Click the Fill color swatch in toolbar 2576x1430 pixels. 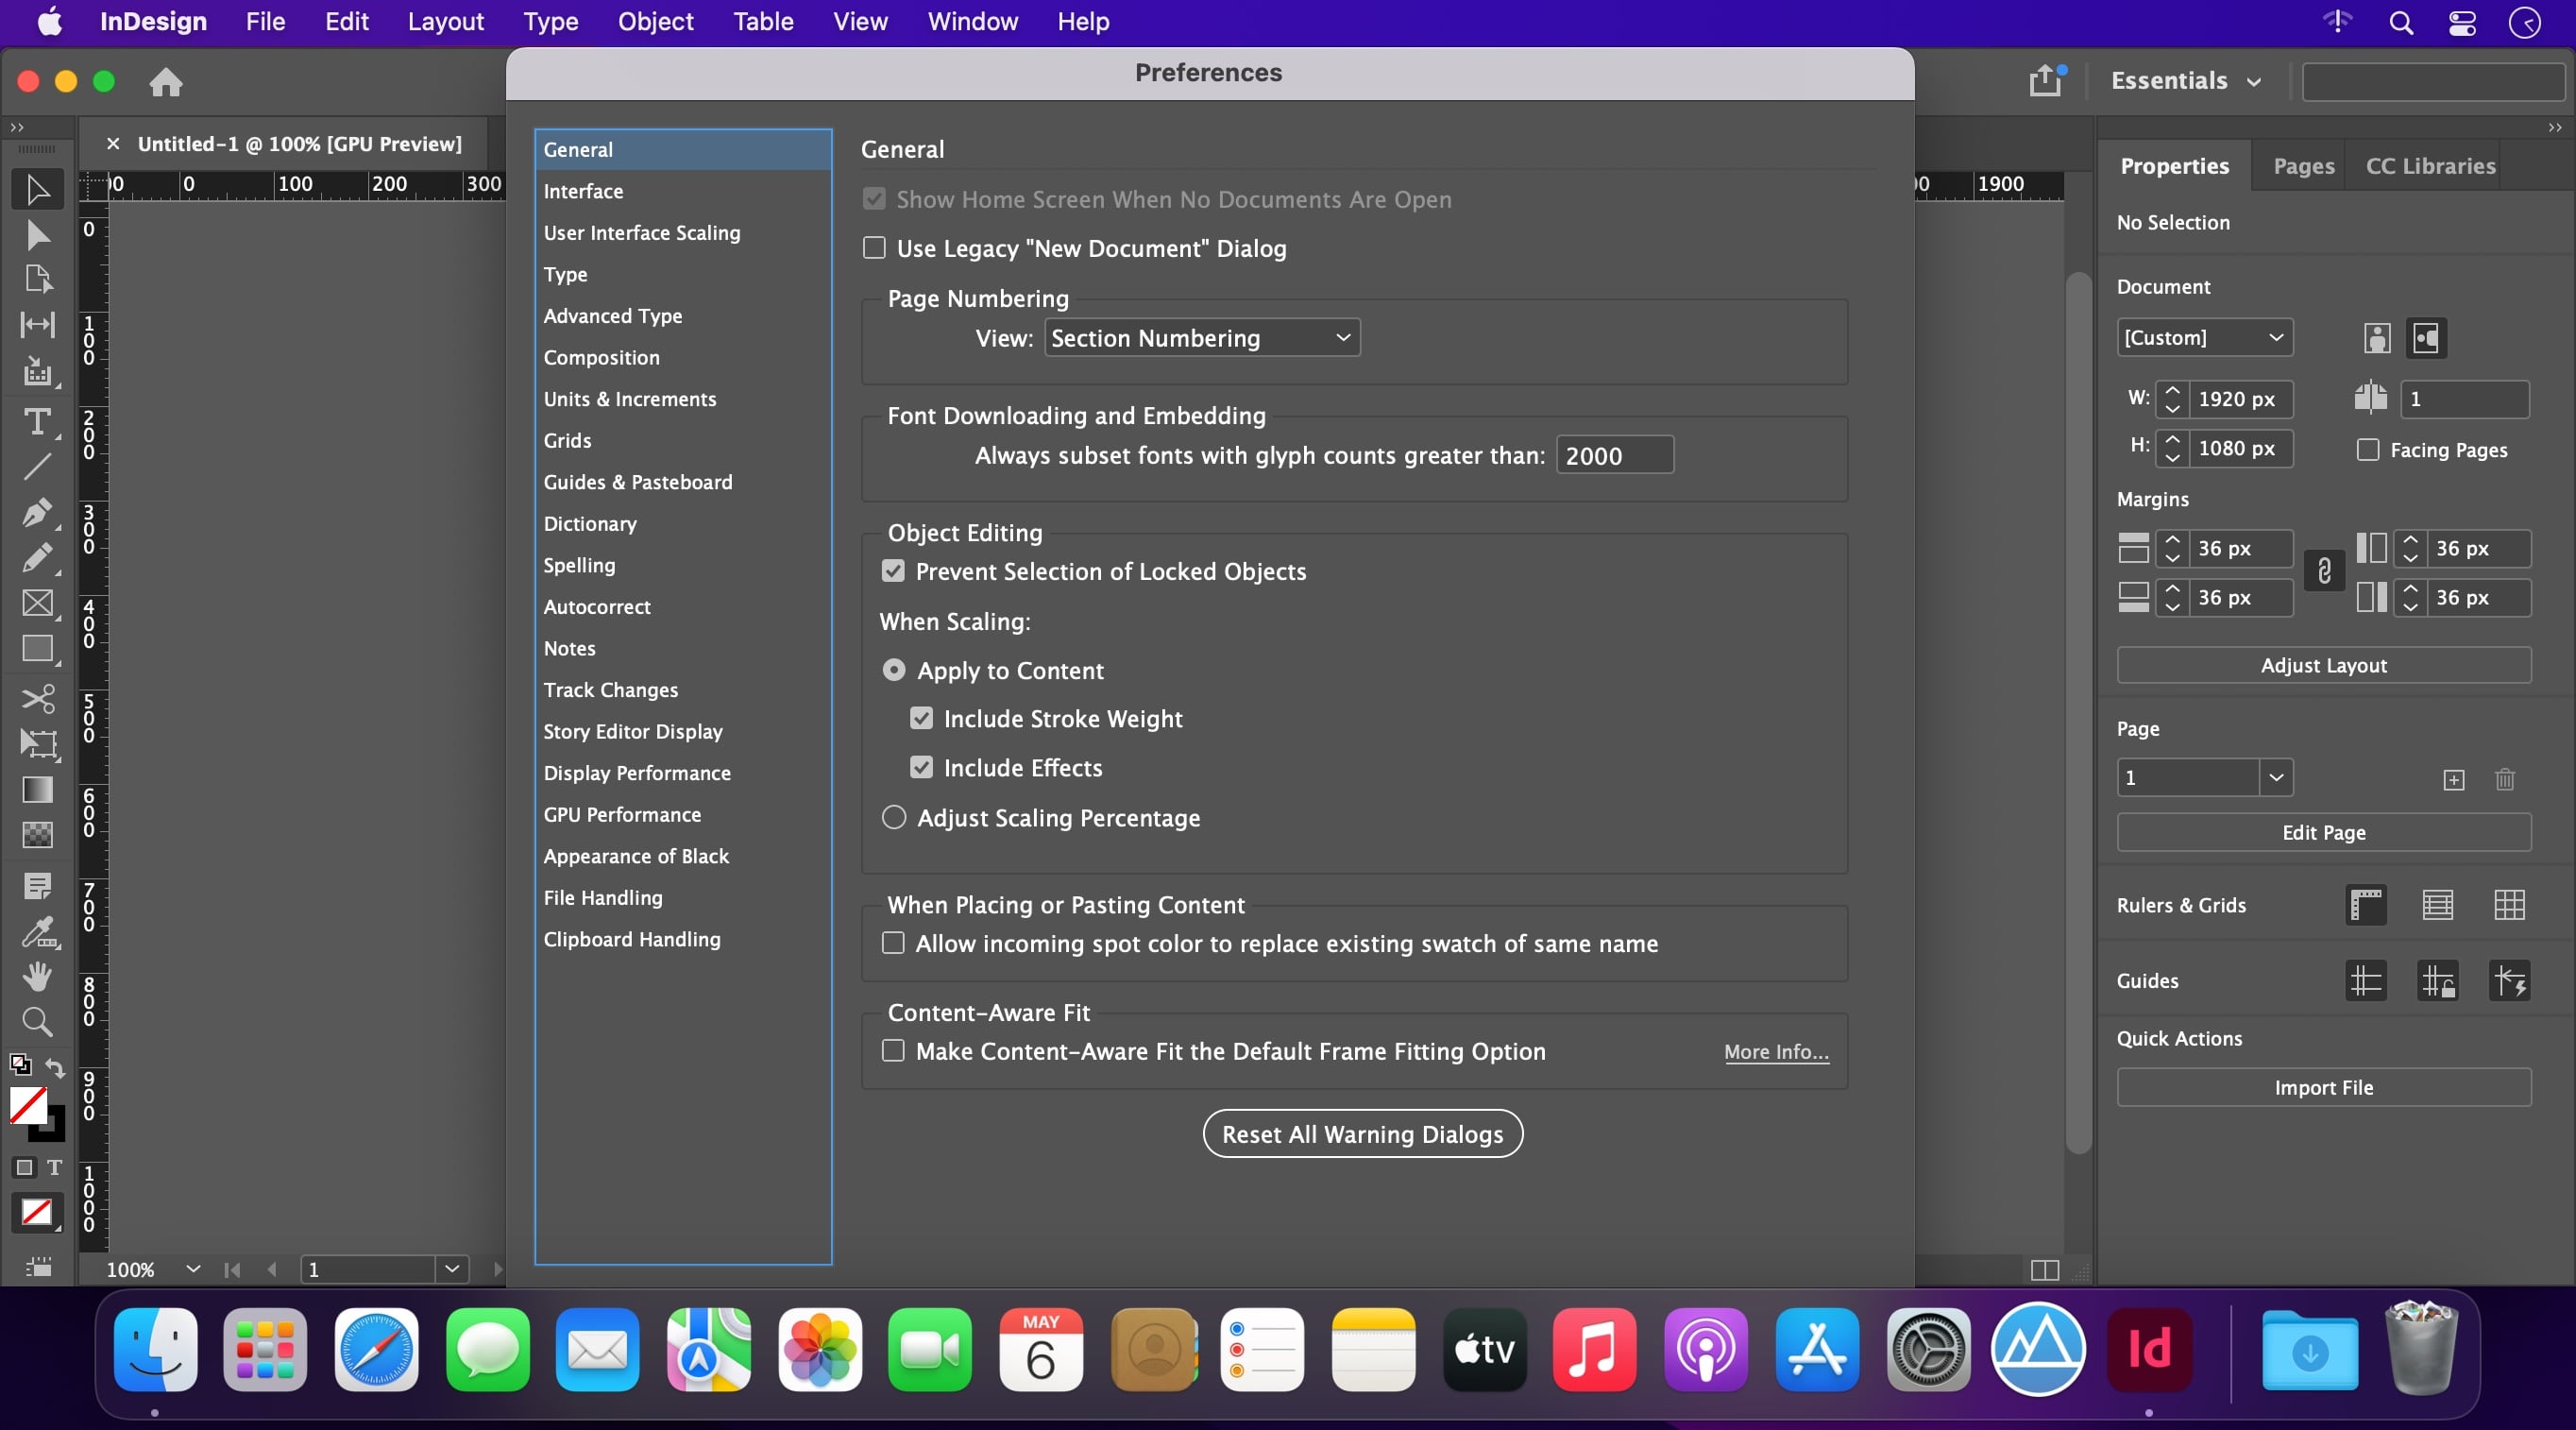pyautogui.click(x=27, y=1105)
